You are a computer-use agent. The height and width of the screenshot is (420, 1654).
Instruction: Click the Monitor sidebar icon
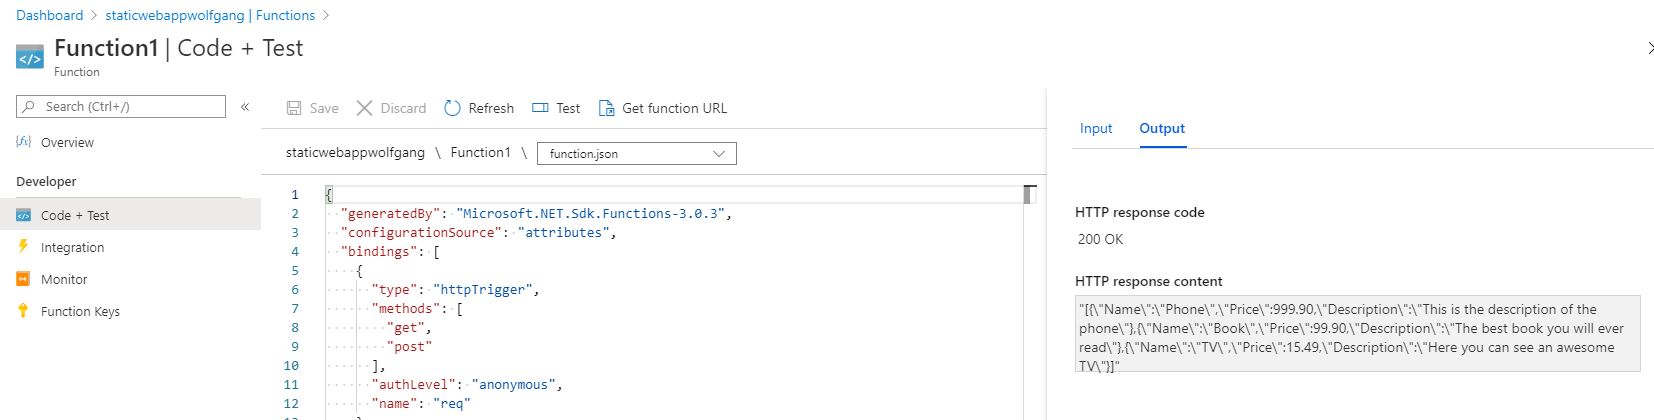(x=23, y=279)
